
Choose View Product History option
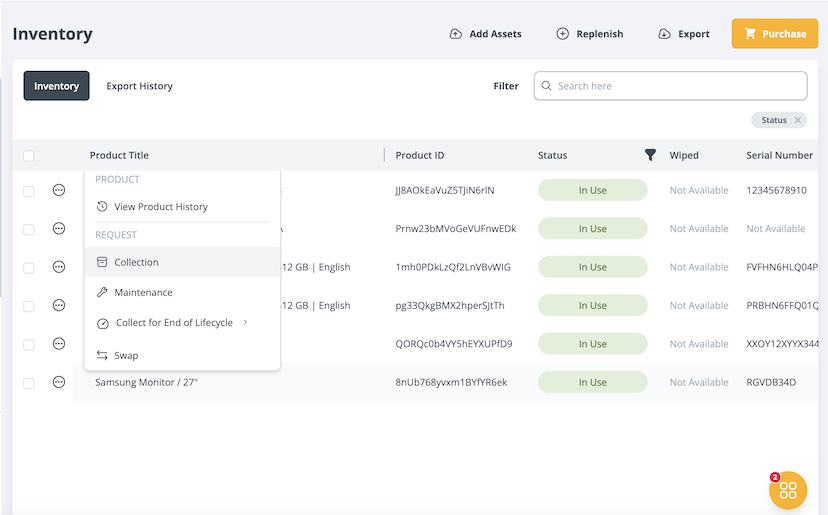tap(160, 207)
